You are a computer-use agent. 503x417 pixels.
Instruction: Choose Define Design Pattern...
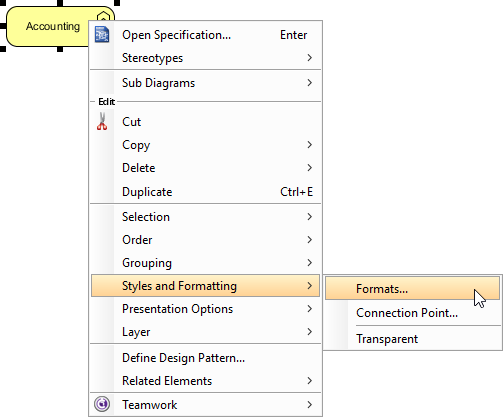pyautogui.click(x=205, y=358)
